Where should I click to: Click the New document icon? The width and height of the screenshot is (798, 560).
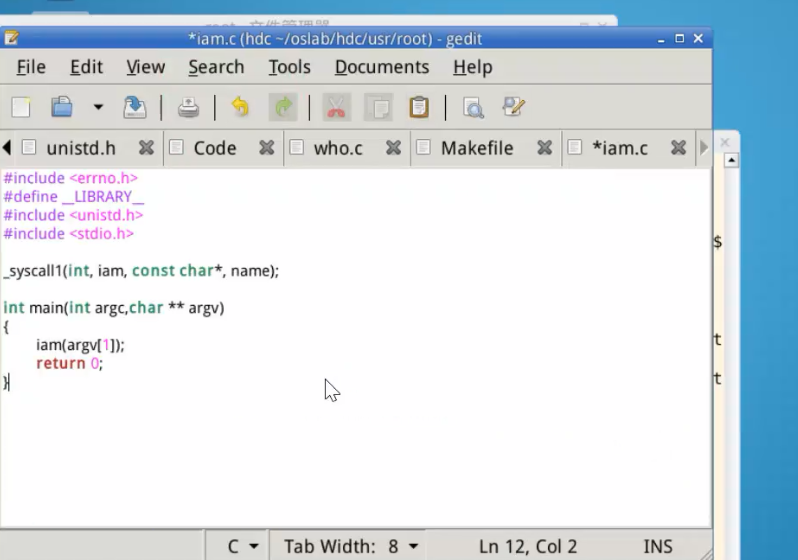pyautogui.click(x=21, y=107)
